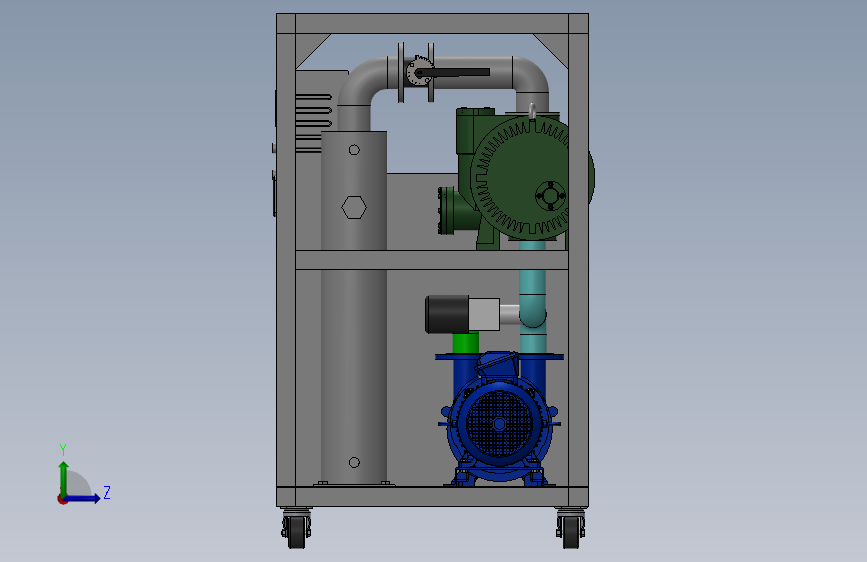Pick the lifting eye atop the green blower

pos(532,111)
